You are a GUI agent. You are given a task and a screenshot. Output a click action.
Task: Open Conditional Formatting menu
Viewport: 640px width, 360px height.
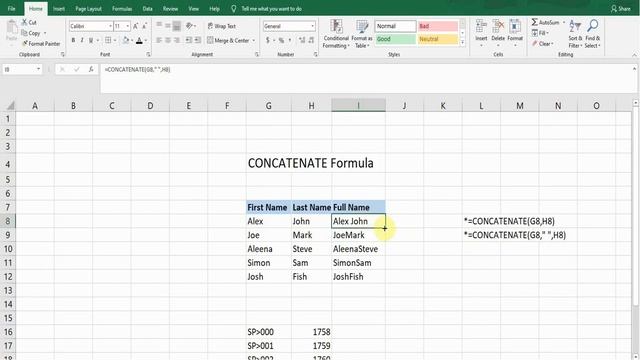click(x=336, y=34)
